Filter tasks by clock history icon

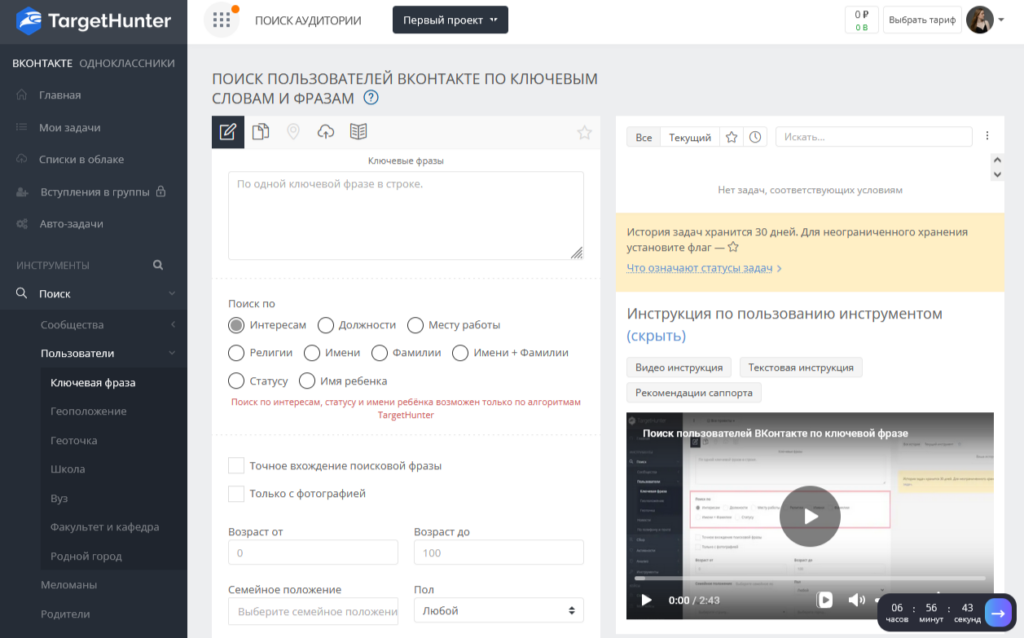click(x=755, y=137)
